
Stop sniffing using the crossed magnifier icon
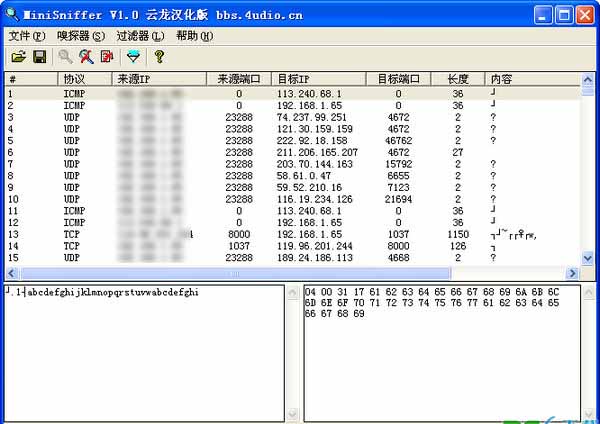(86, 57)
